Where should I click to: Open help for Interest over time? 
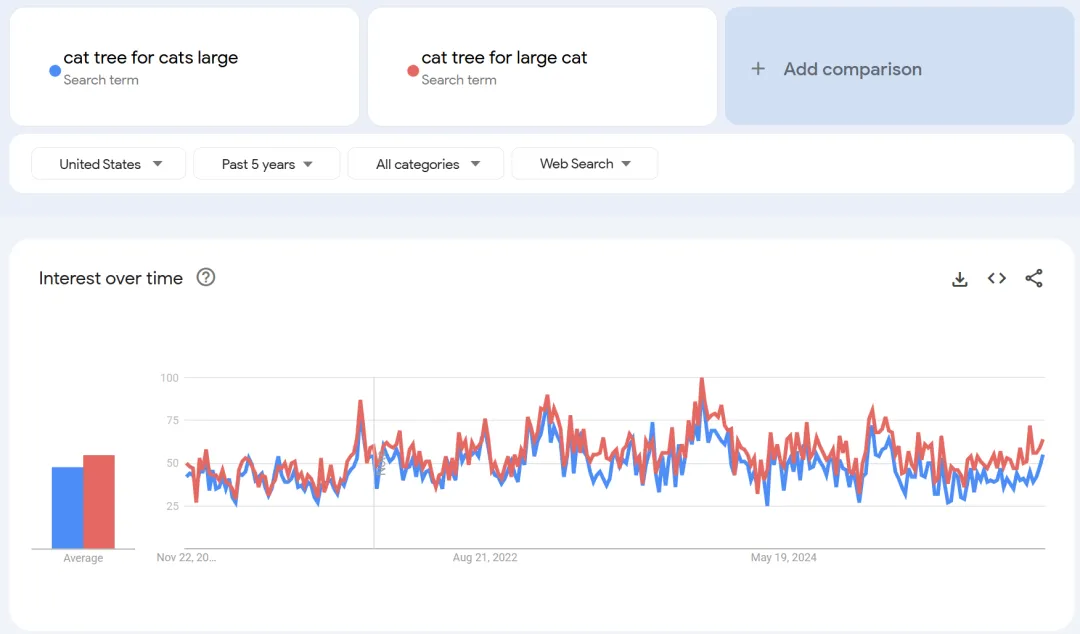(x=206, y=278)
